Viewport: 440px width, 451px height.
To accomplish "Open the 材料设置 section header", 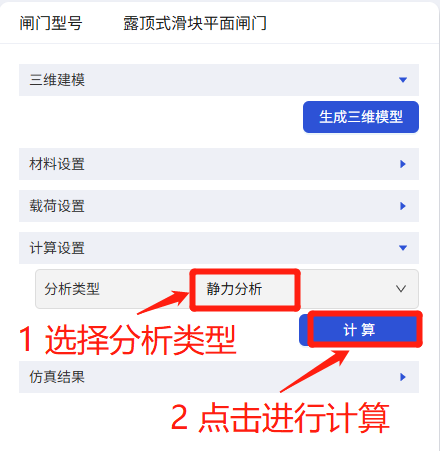I will pos(219,164).
